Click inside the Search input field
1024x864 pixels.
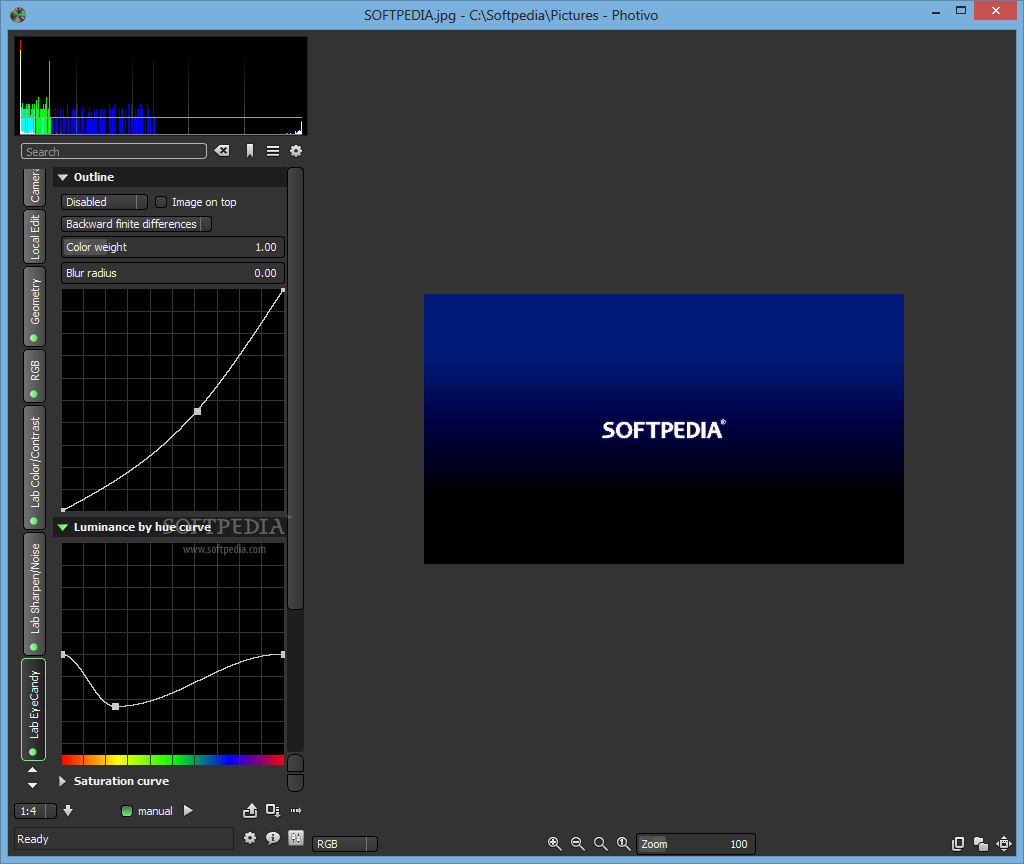coord(114,152)
